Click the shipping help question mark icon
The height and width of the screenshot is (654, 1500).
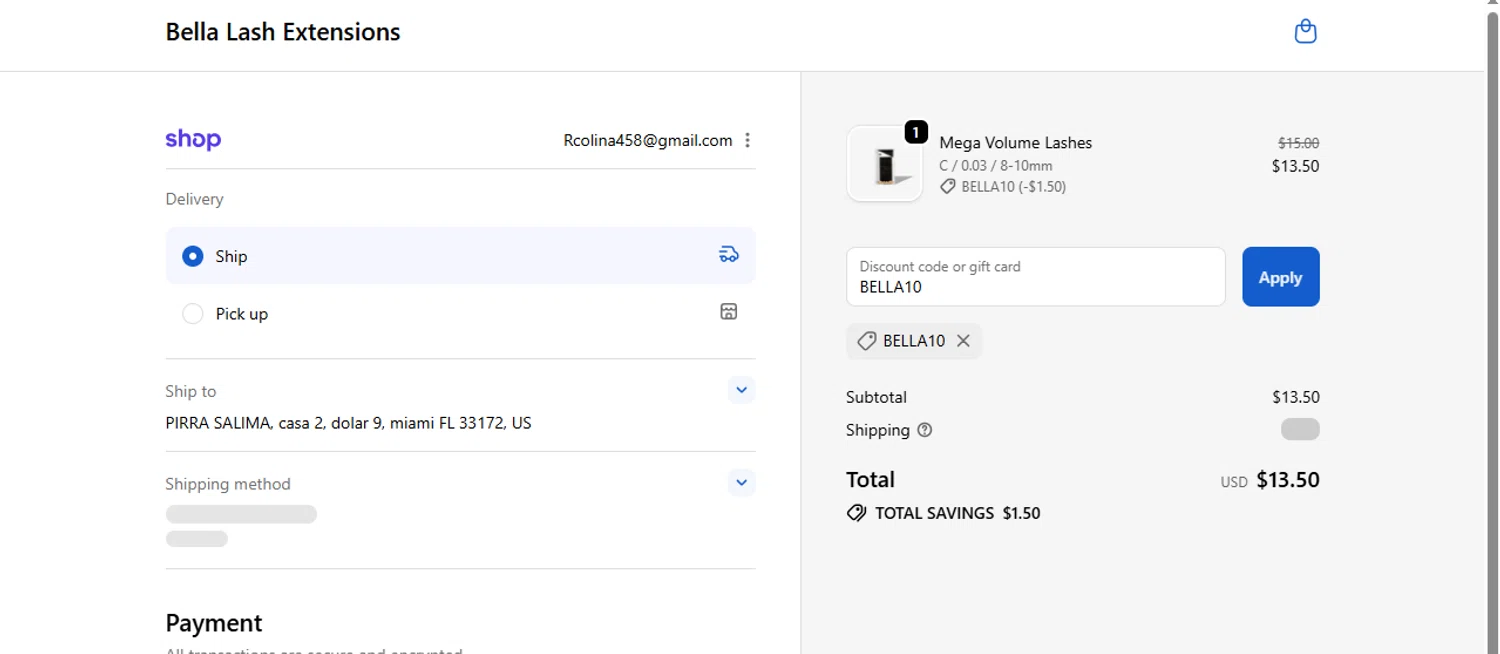coord(925,430)
